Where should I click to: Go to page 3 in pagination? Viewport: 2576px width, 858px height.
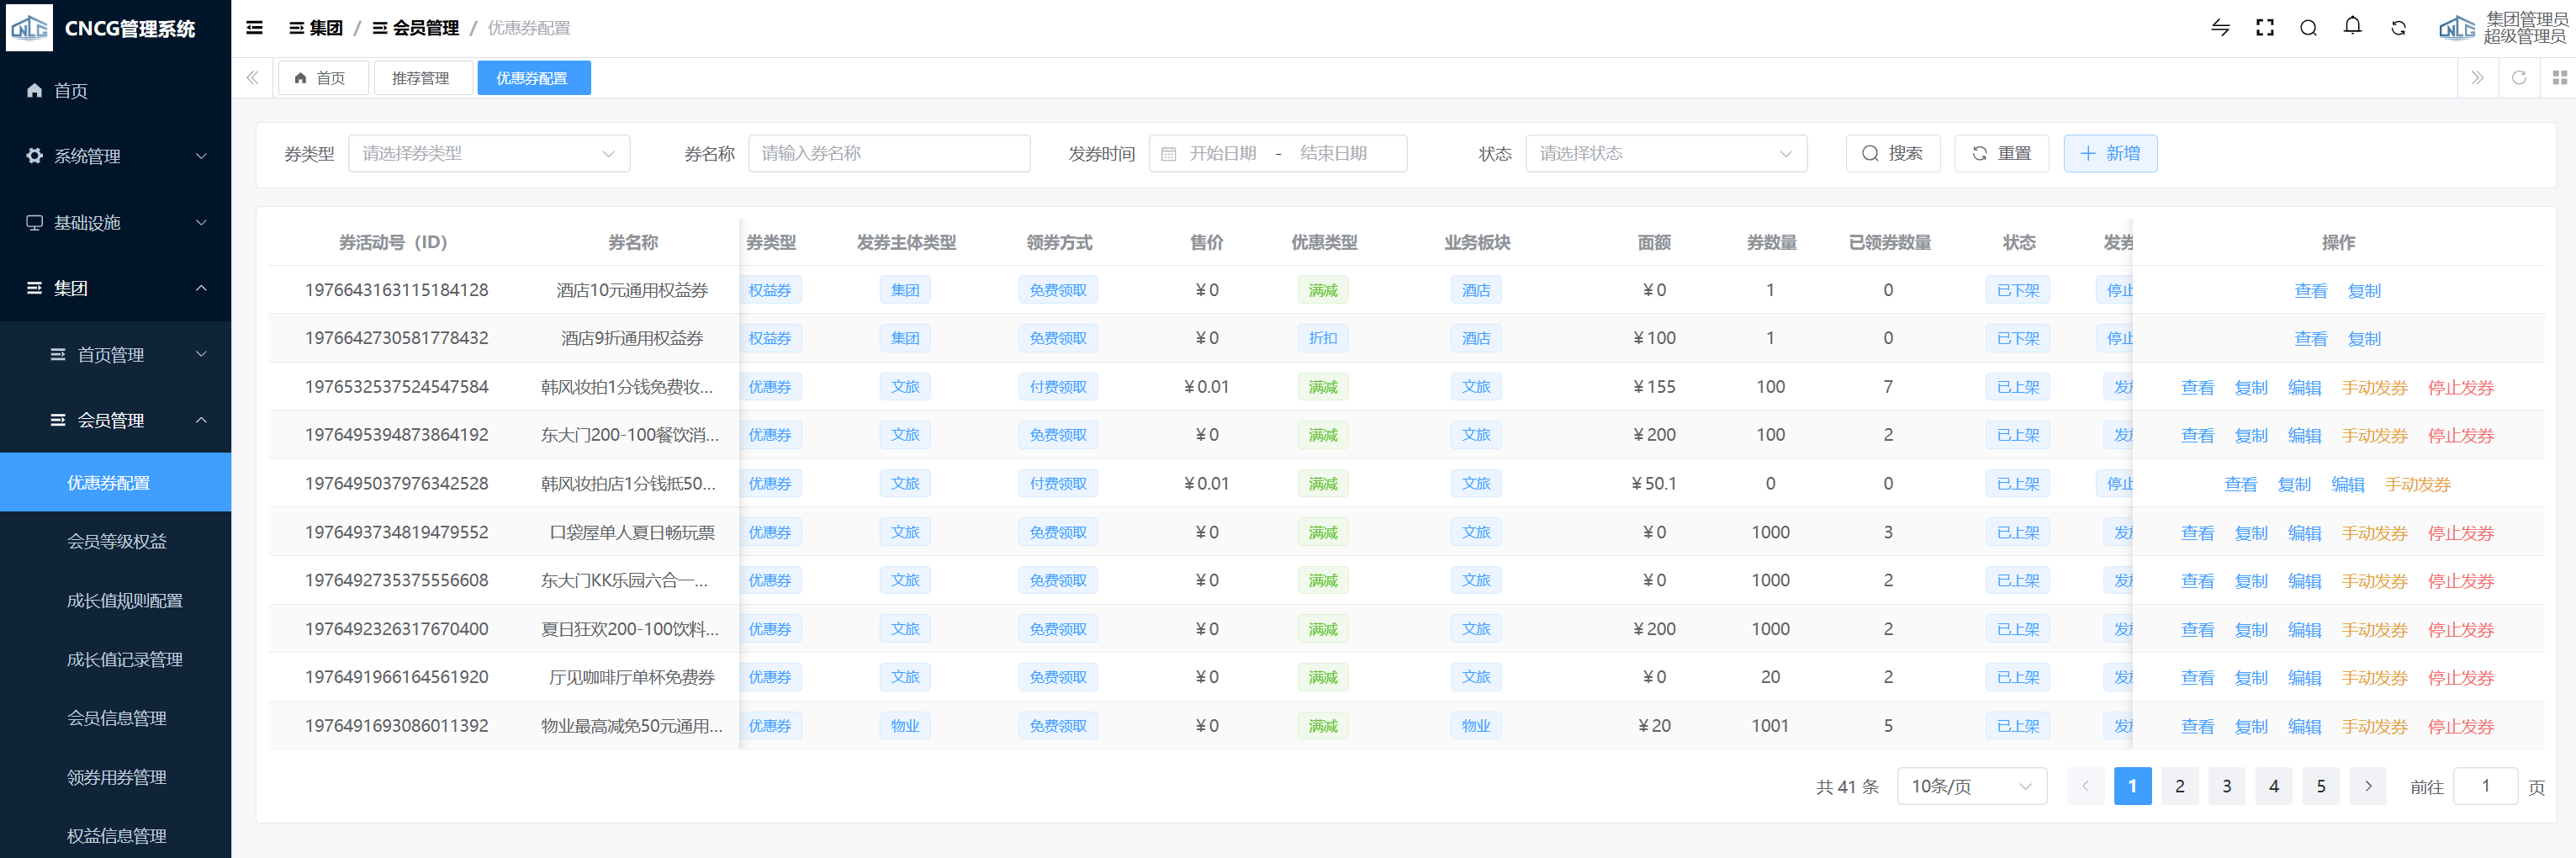2227,786
